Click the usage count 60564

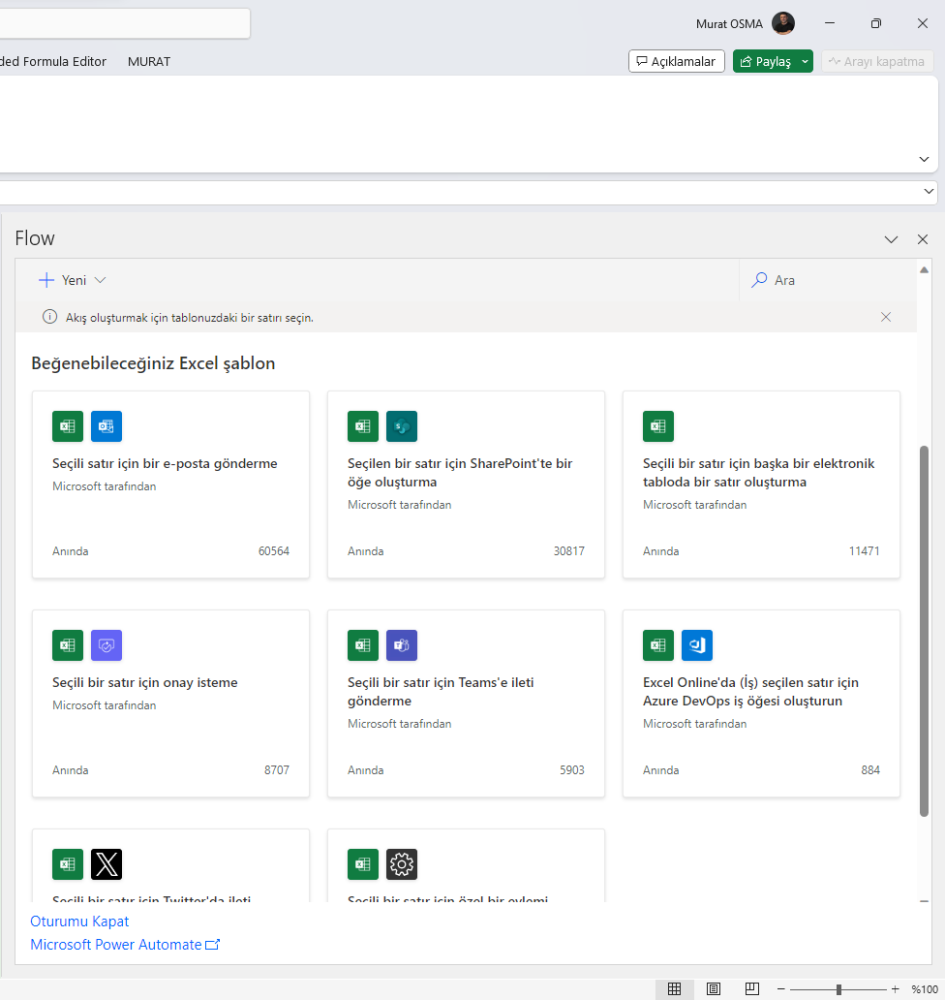(274, 551)
